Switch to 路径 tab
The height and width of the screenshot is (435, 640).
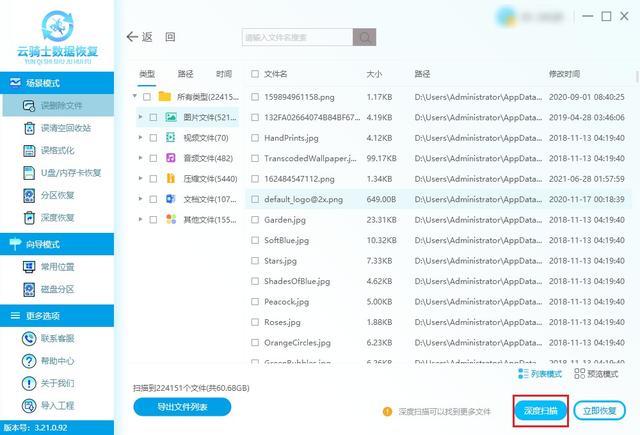point(185,74)
